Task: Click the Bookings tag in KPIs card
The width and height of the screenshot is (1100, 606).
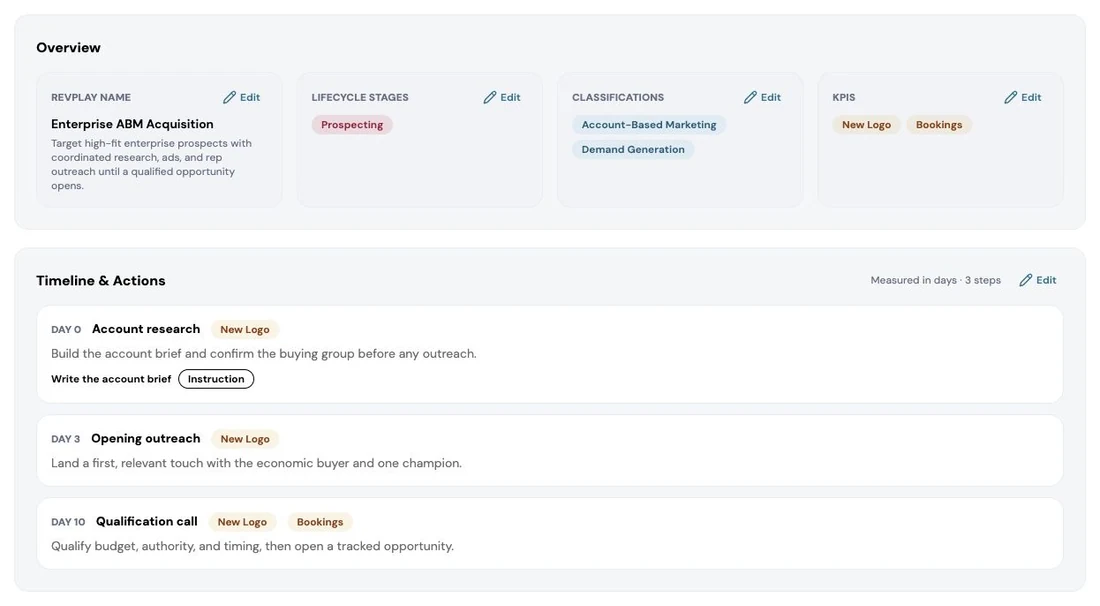Action: tap(939, 125)
